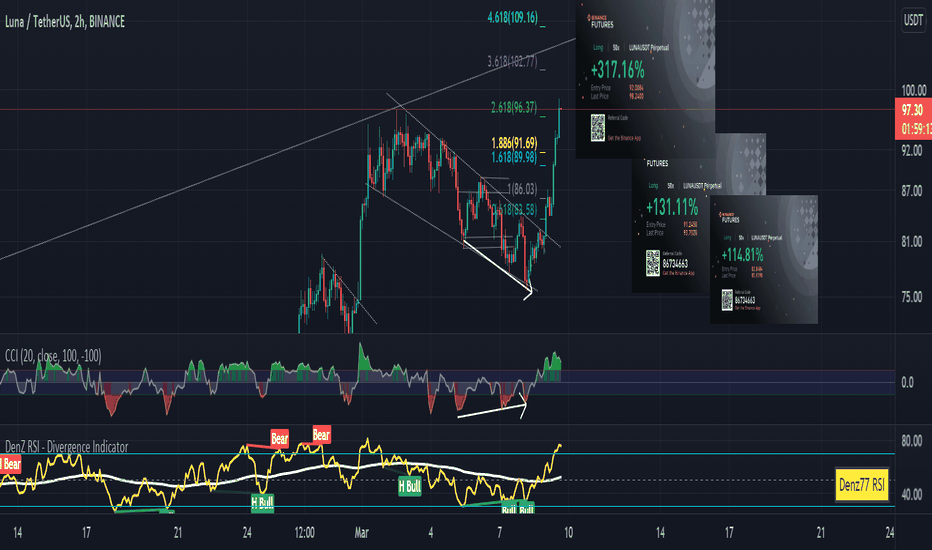Open the +131.11% Binance Futures card
The image size is (932, 550).
pyautogui.click(x=672, y=226)
